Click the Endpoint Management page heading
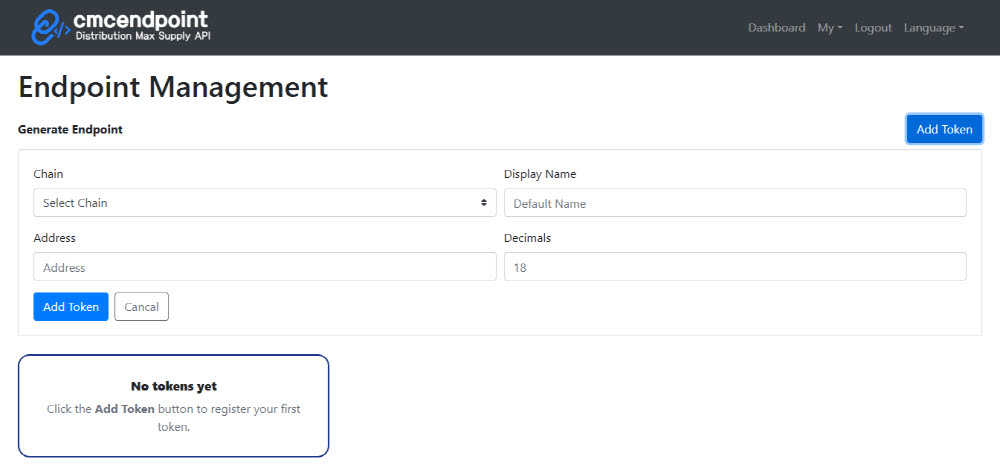The width and height of the screenshot is (1000, 469). pyautogui.click(x=173, y=87)
